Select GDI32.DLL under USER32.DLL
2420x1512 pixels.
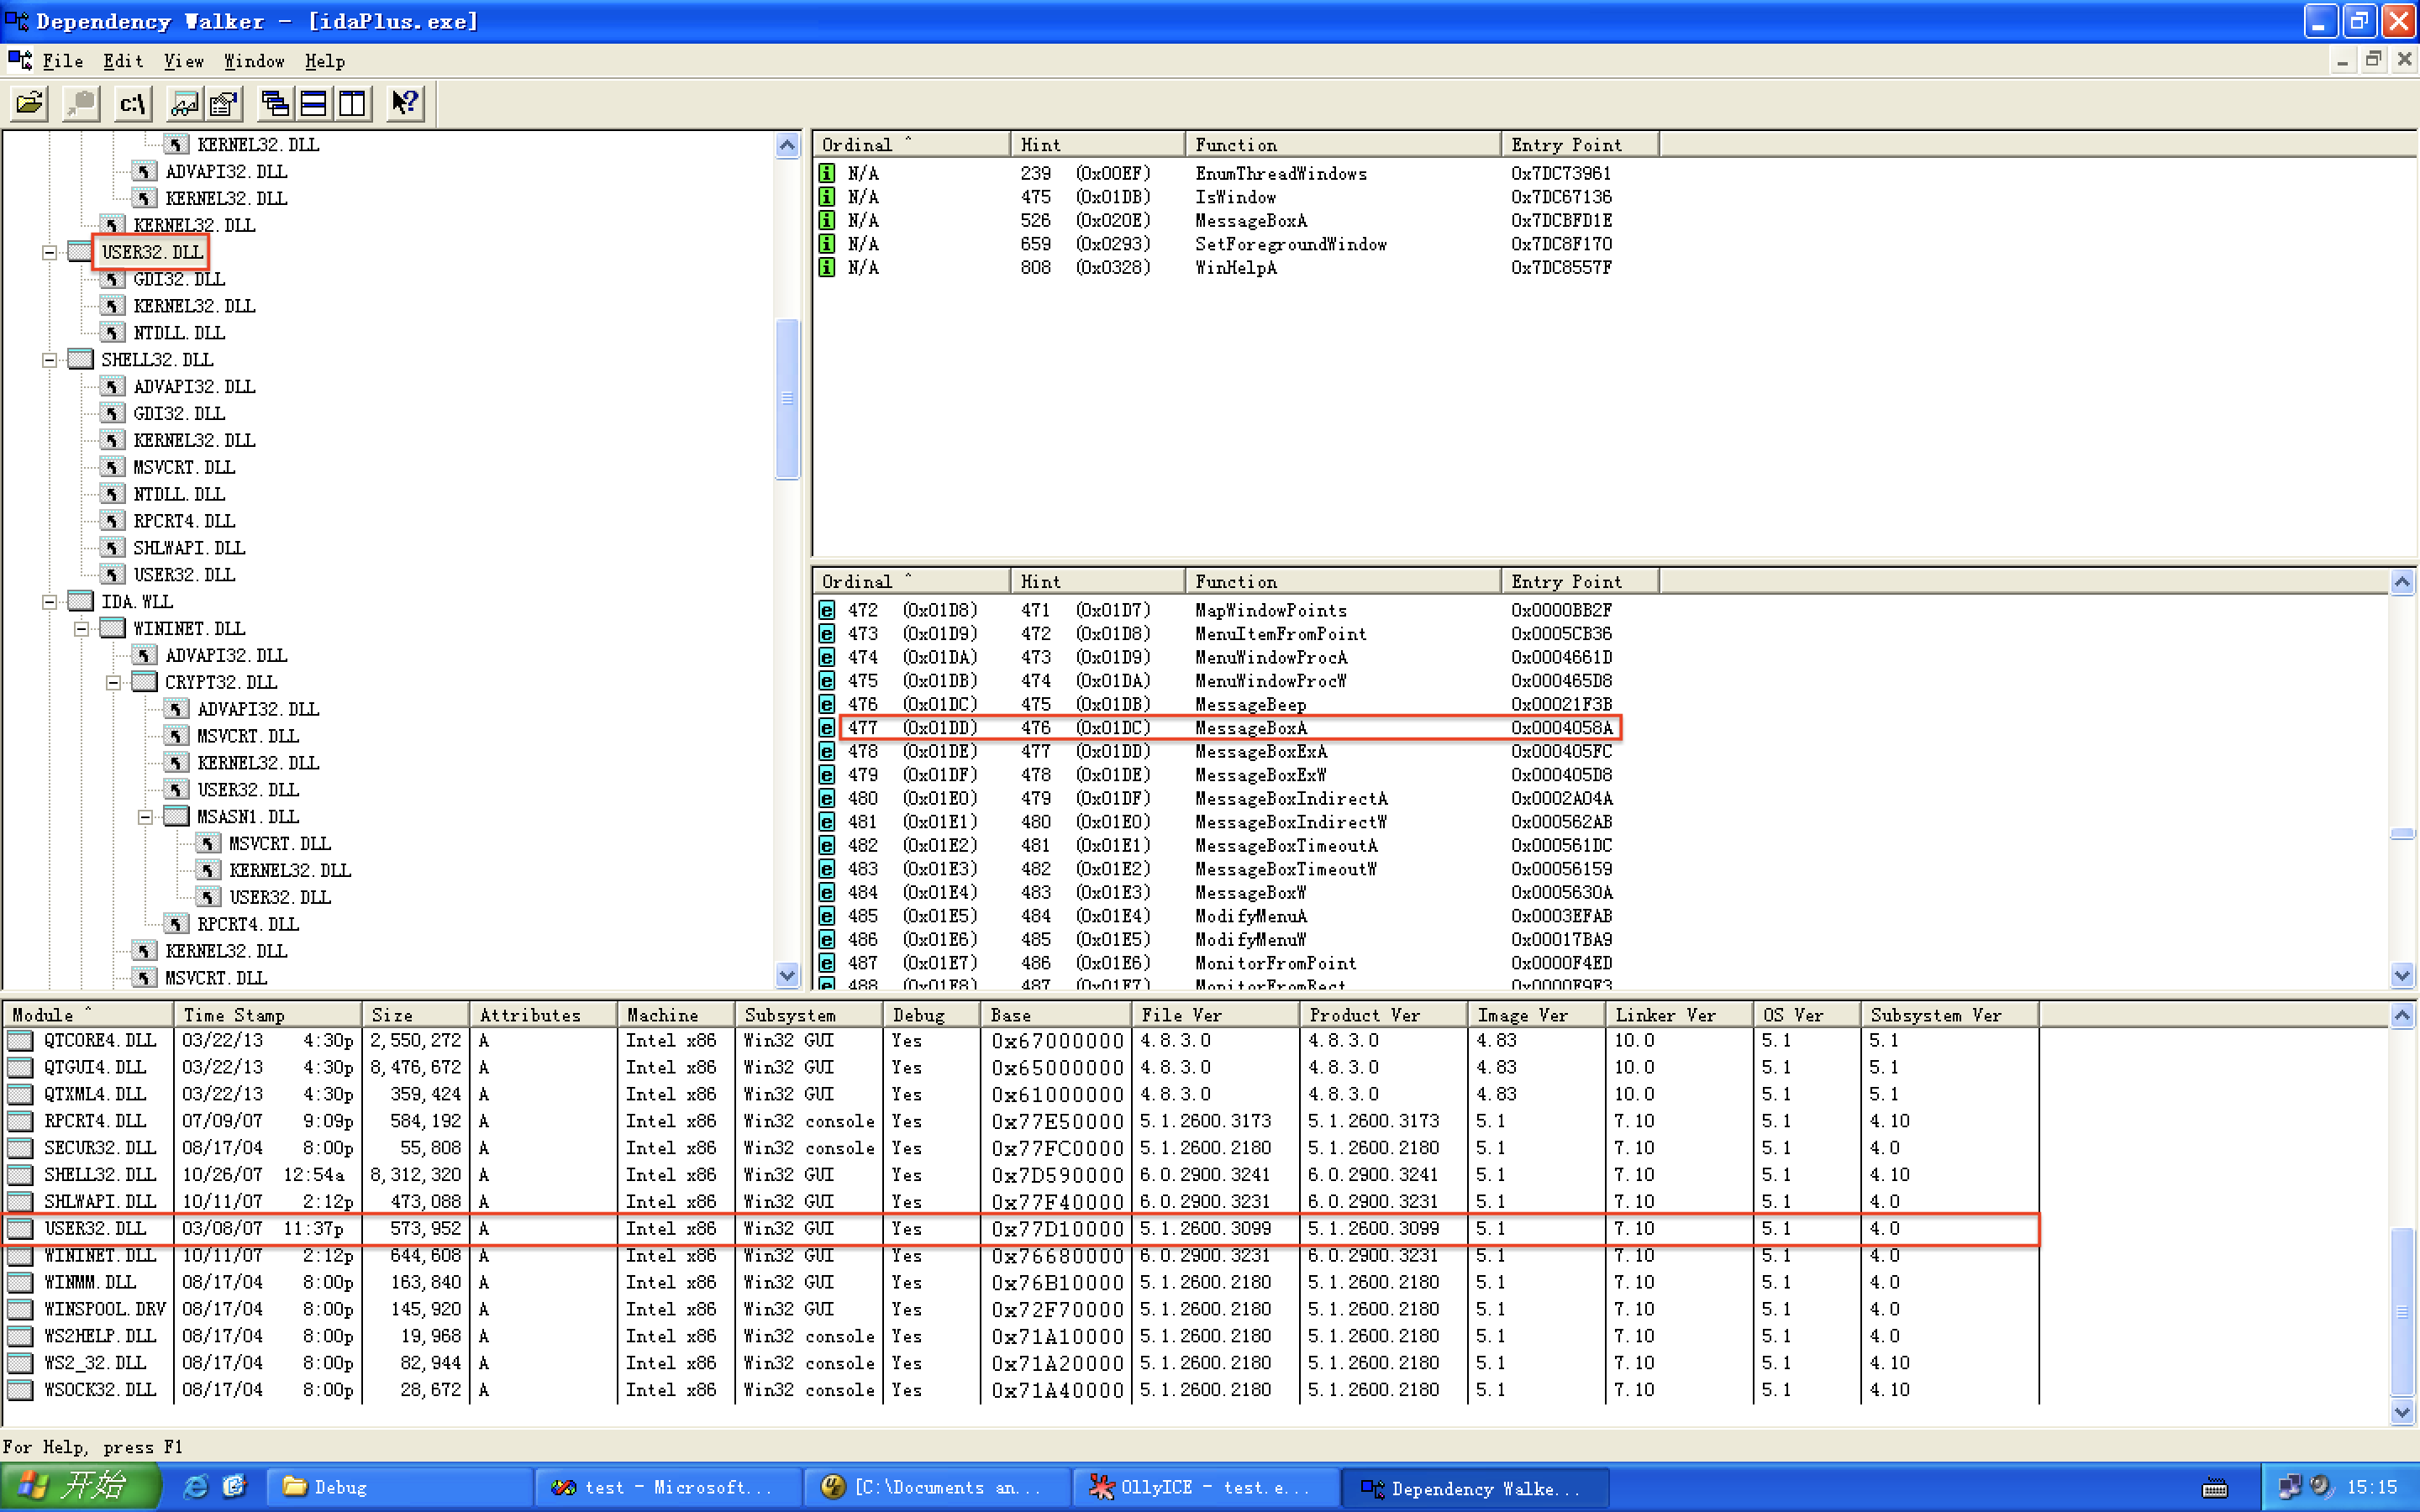click(x=179, y=279)
